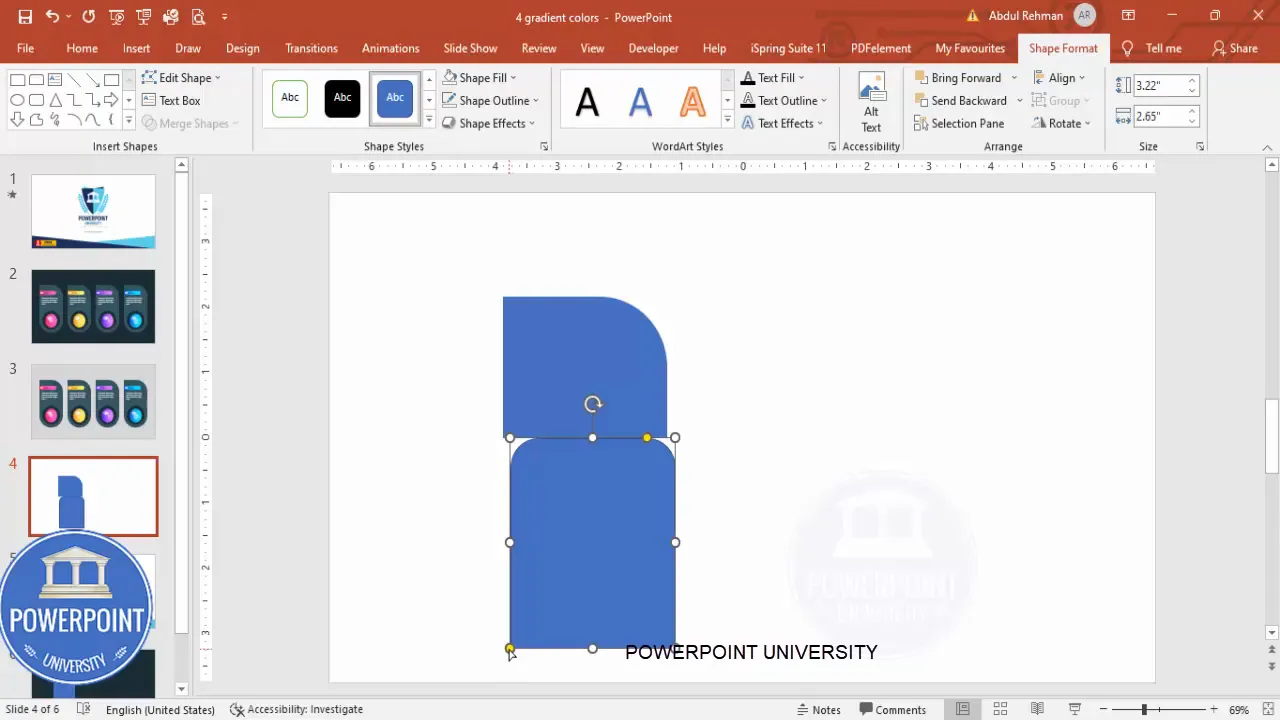Click the Abdul Rehman account name

[x=1026, y=16]
